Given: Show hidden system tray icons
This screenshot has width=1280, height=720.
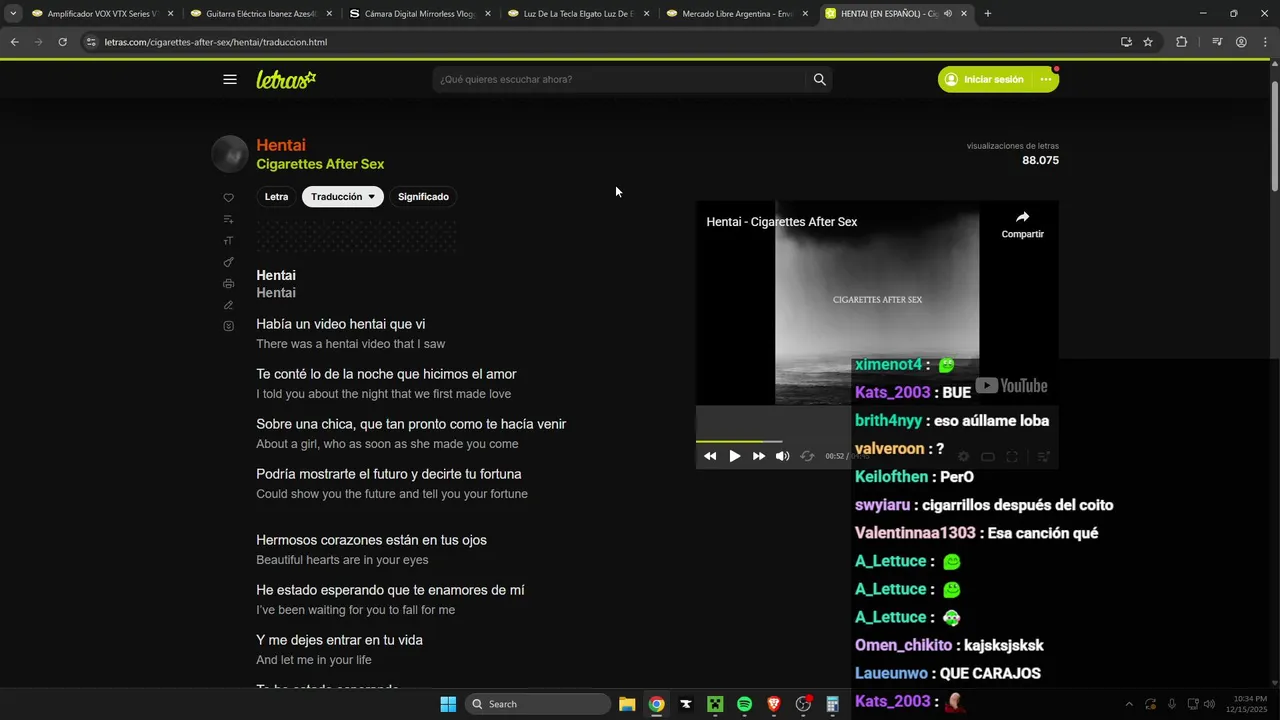Looking at the screenshot, I should (x=1129, y=704).
